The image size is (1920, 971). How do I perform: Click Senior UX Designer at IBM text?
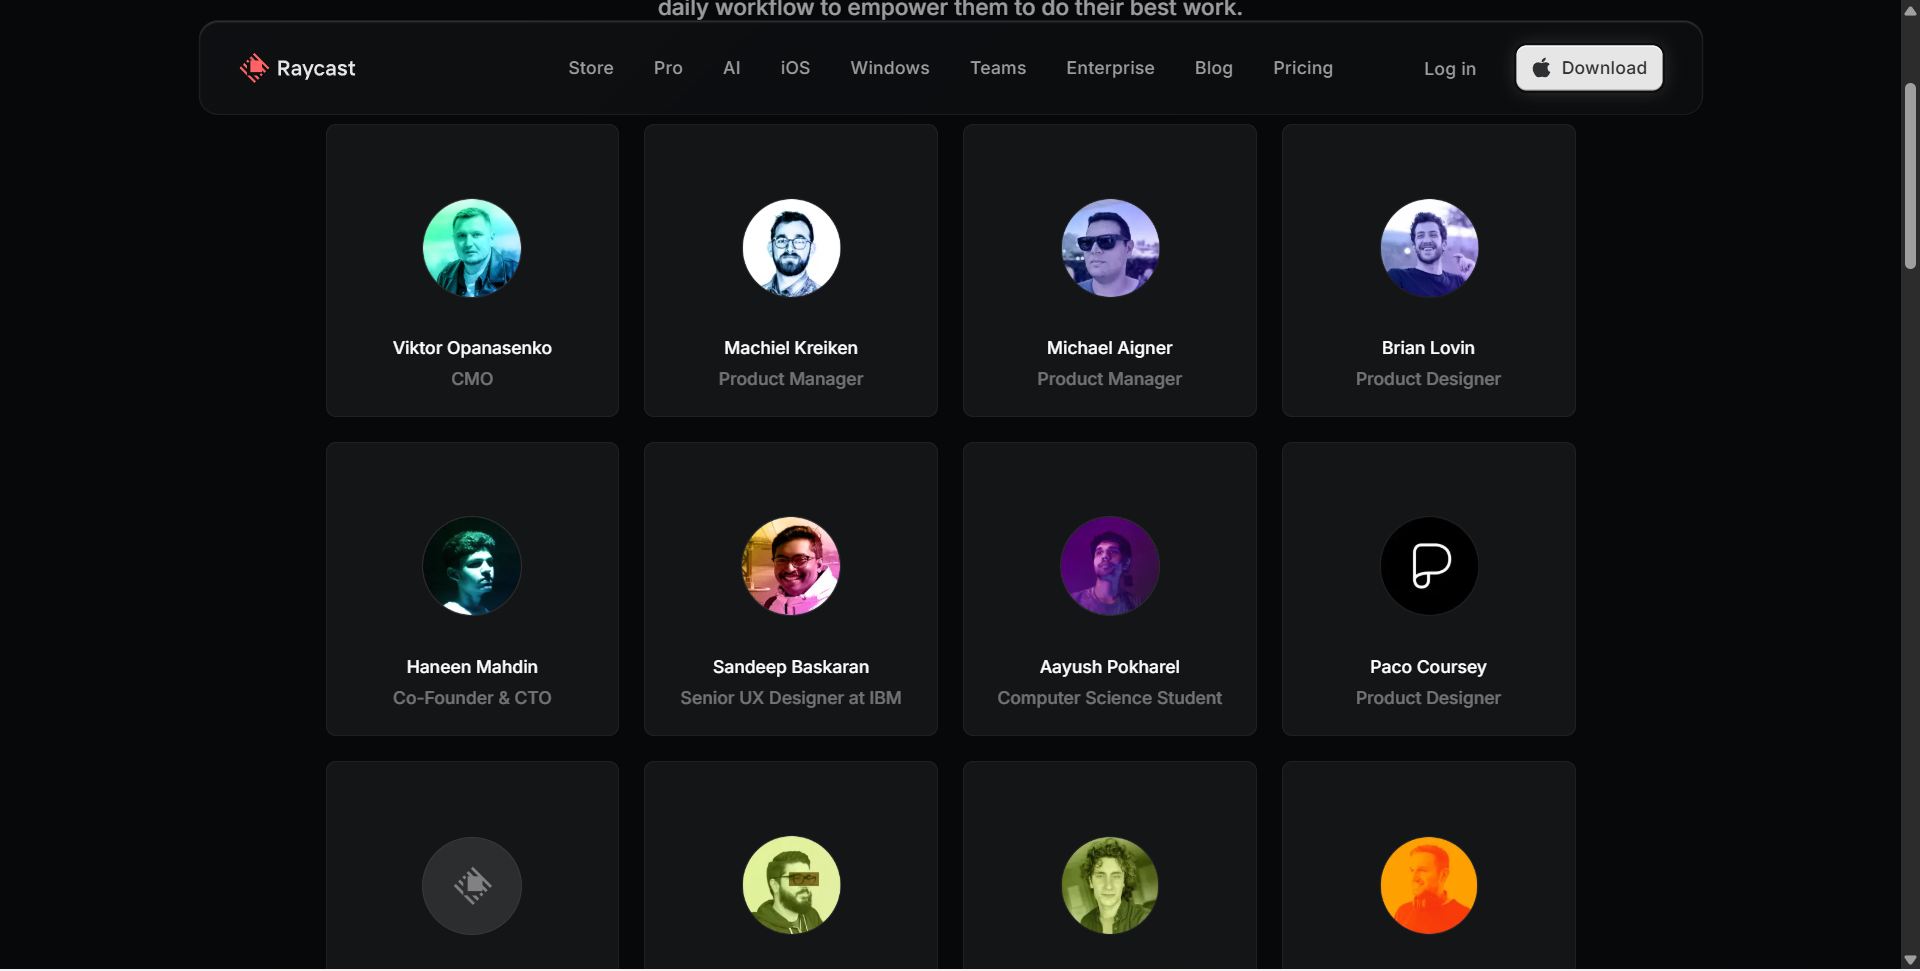pos(791,698)
